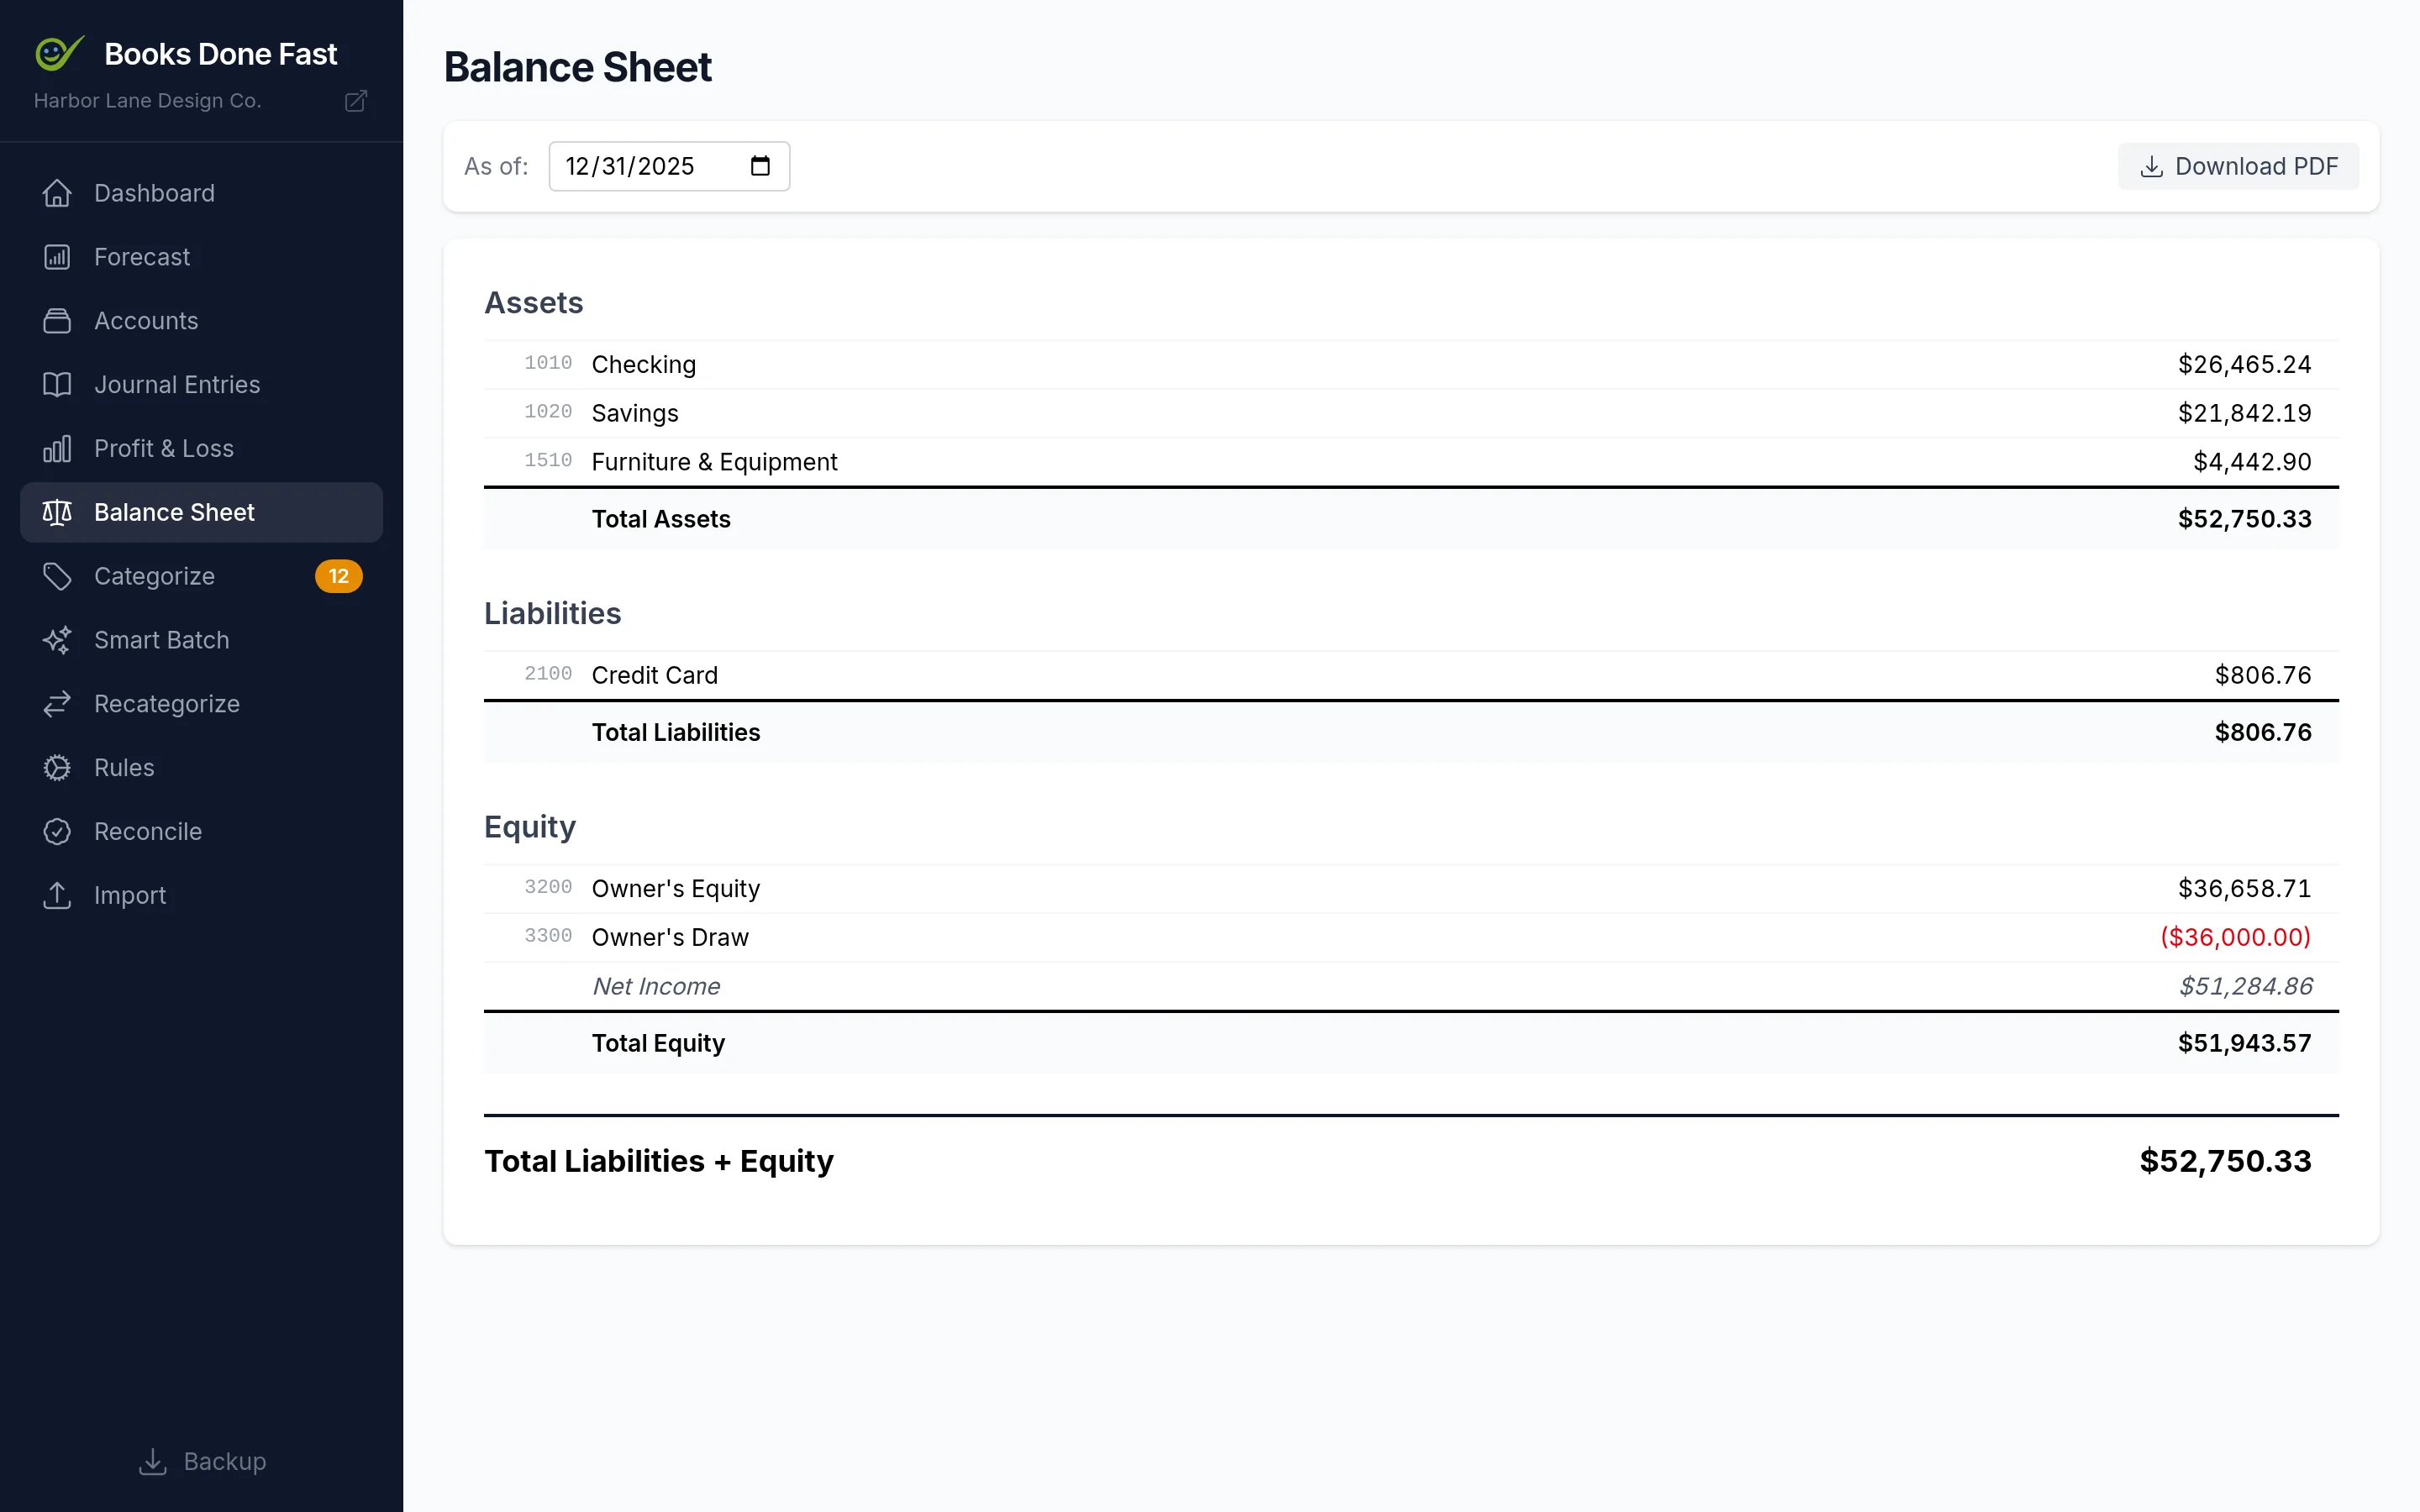Click the Forecast chart icon
The height and width of the screenshot is (1512, 2420).
(57, 257)
